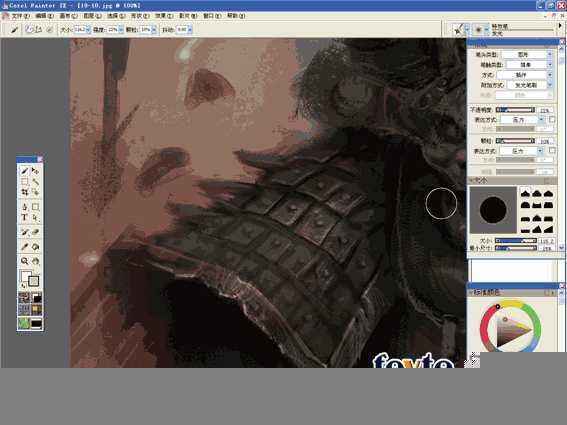567x425 pixels.
Task: Open the 附加方式 subcategory dropdown
Action: (x=529, y=85)
